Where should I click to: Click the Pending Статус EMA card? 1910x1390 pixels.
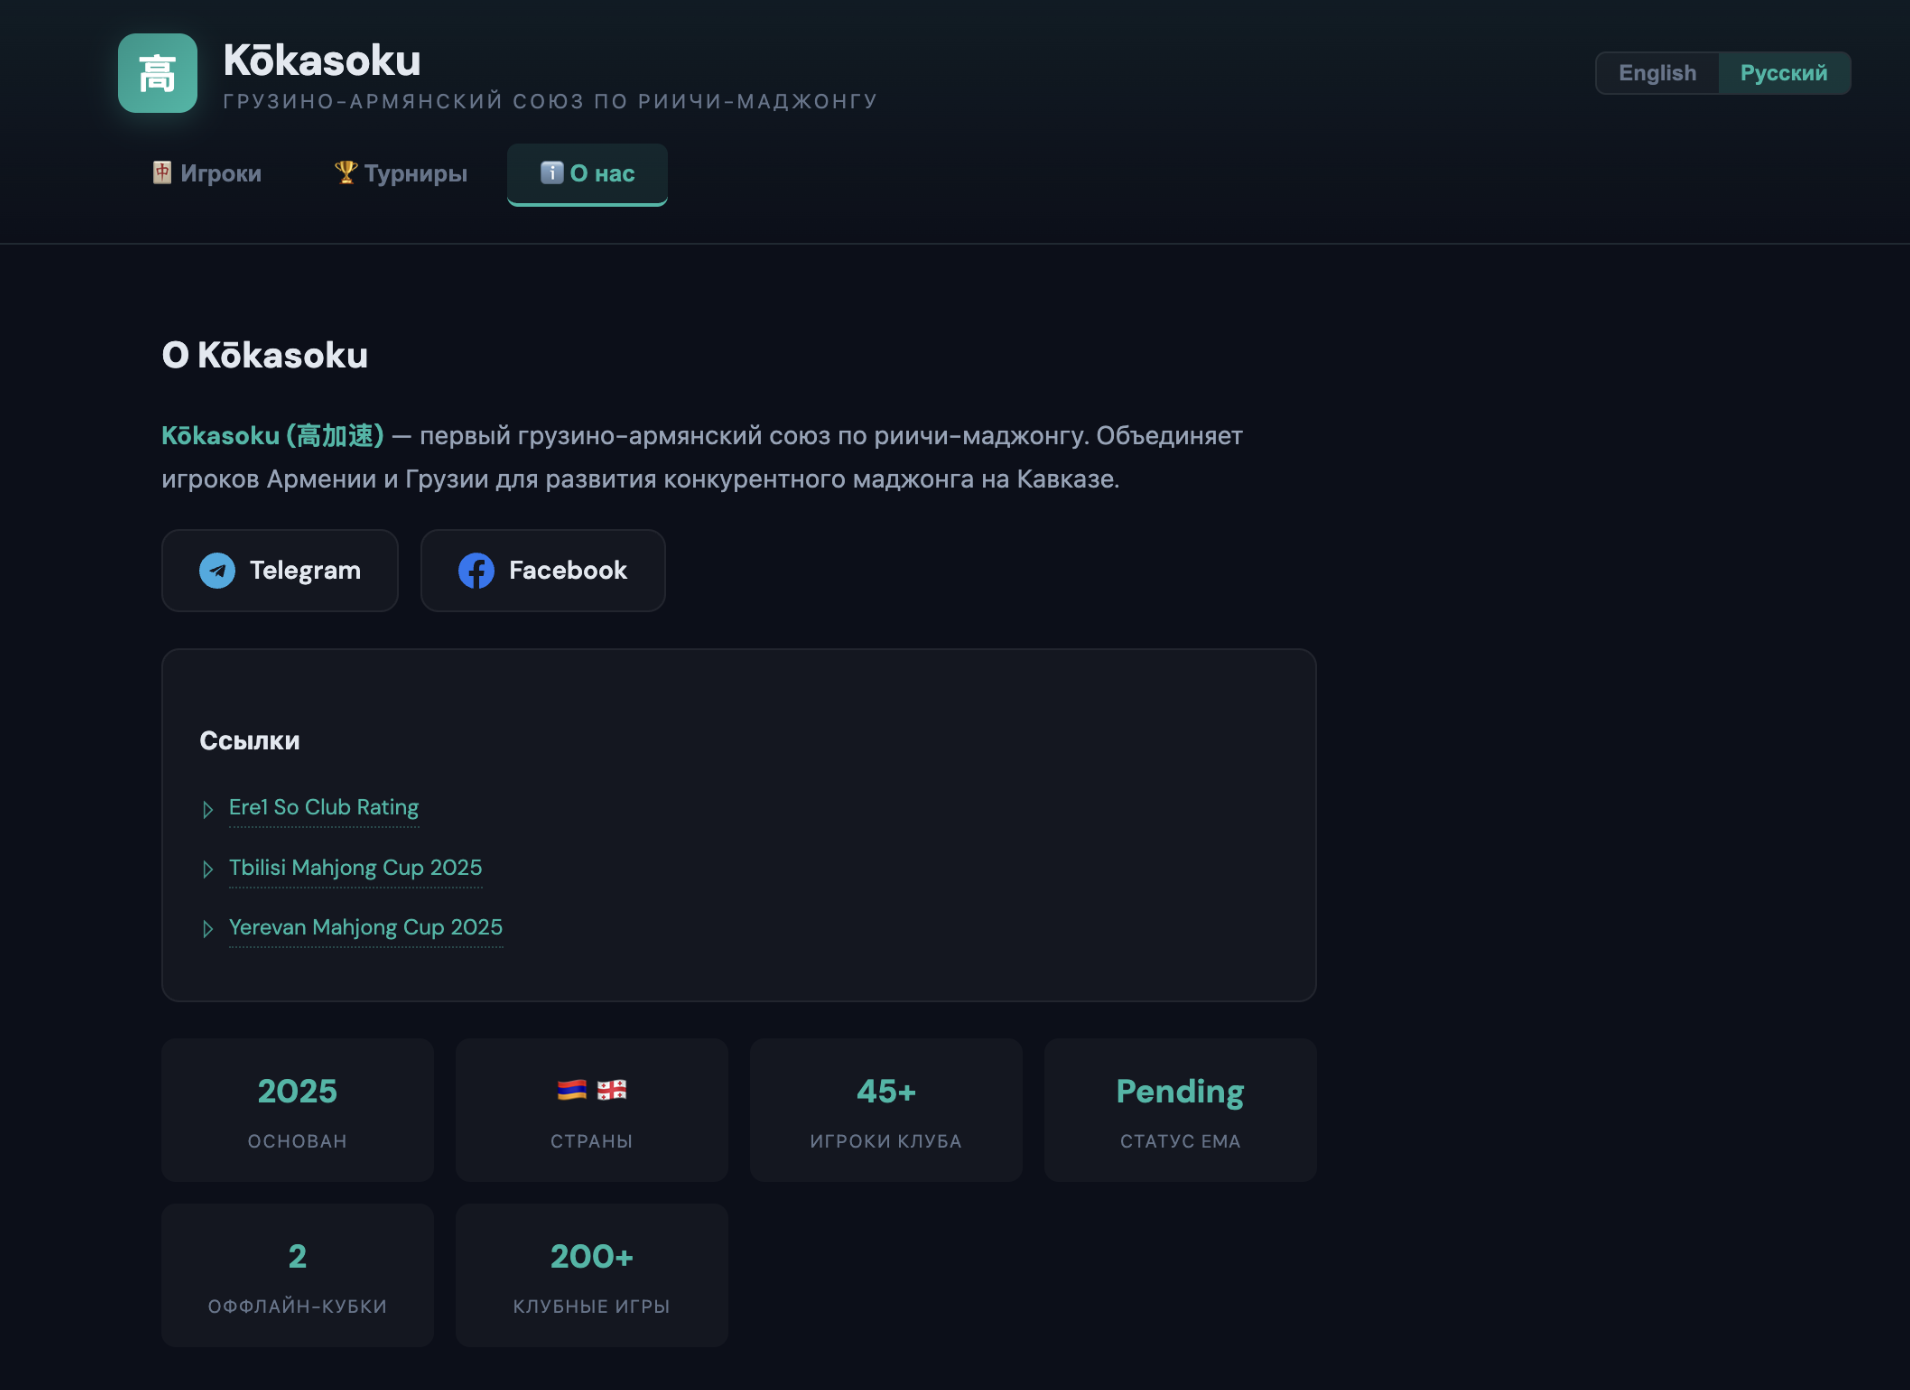coord(1180,1110)
